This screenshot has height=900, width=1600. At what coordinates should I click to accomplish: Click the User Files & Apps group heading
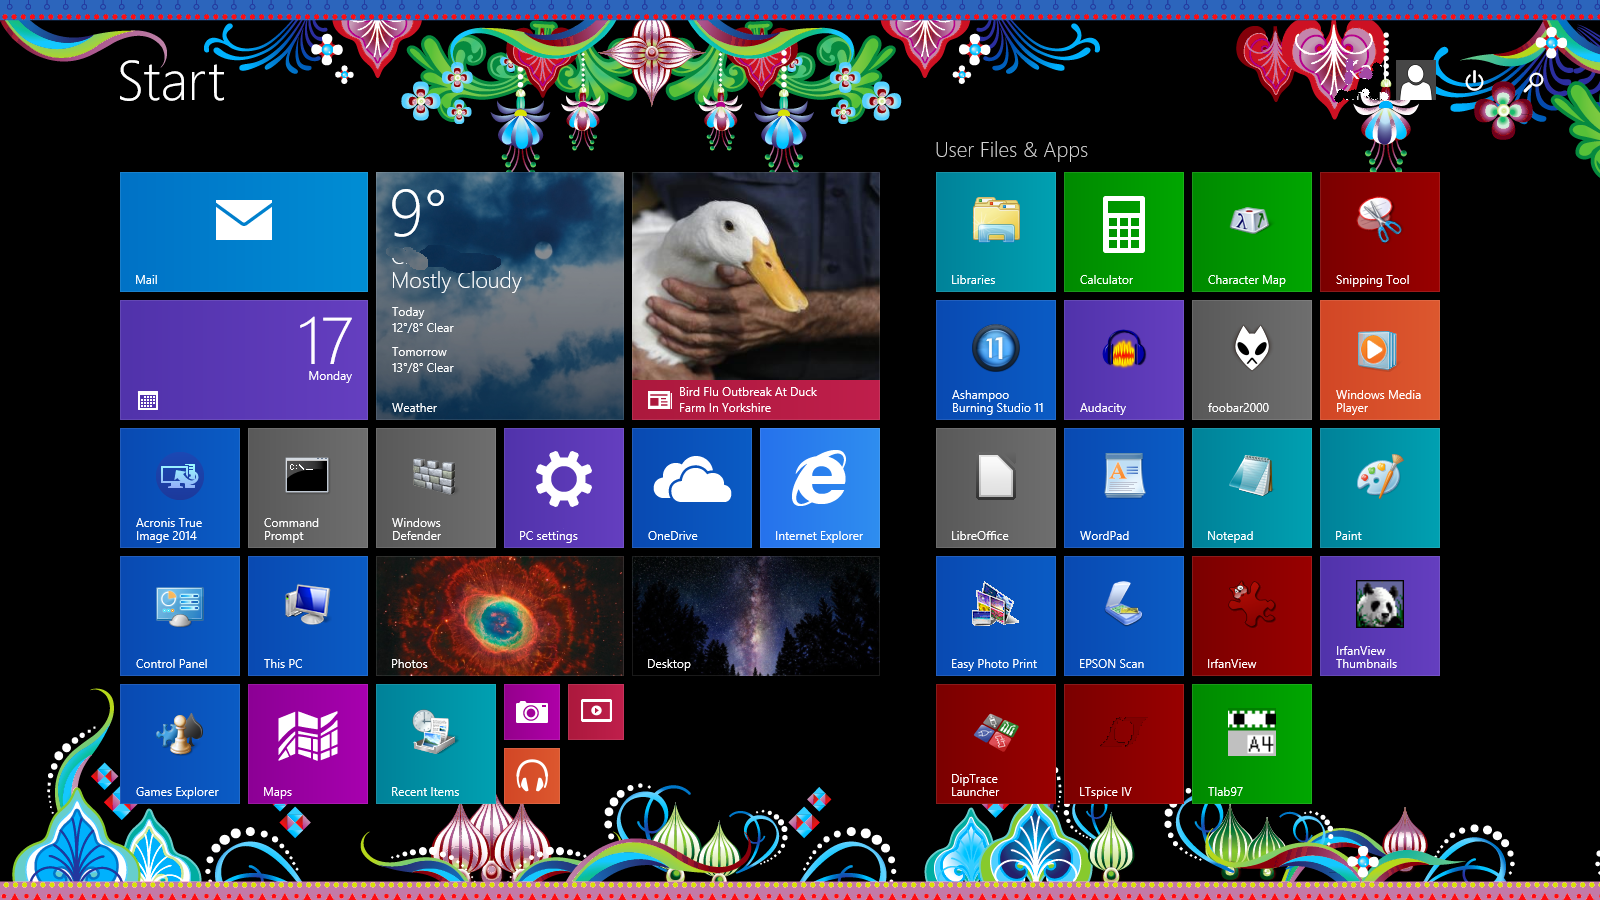[1011, 150]
